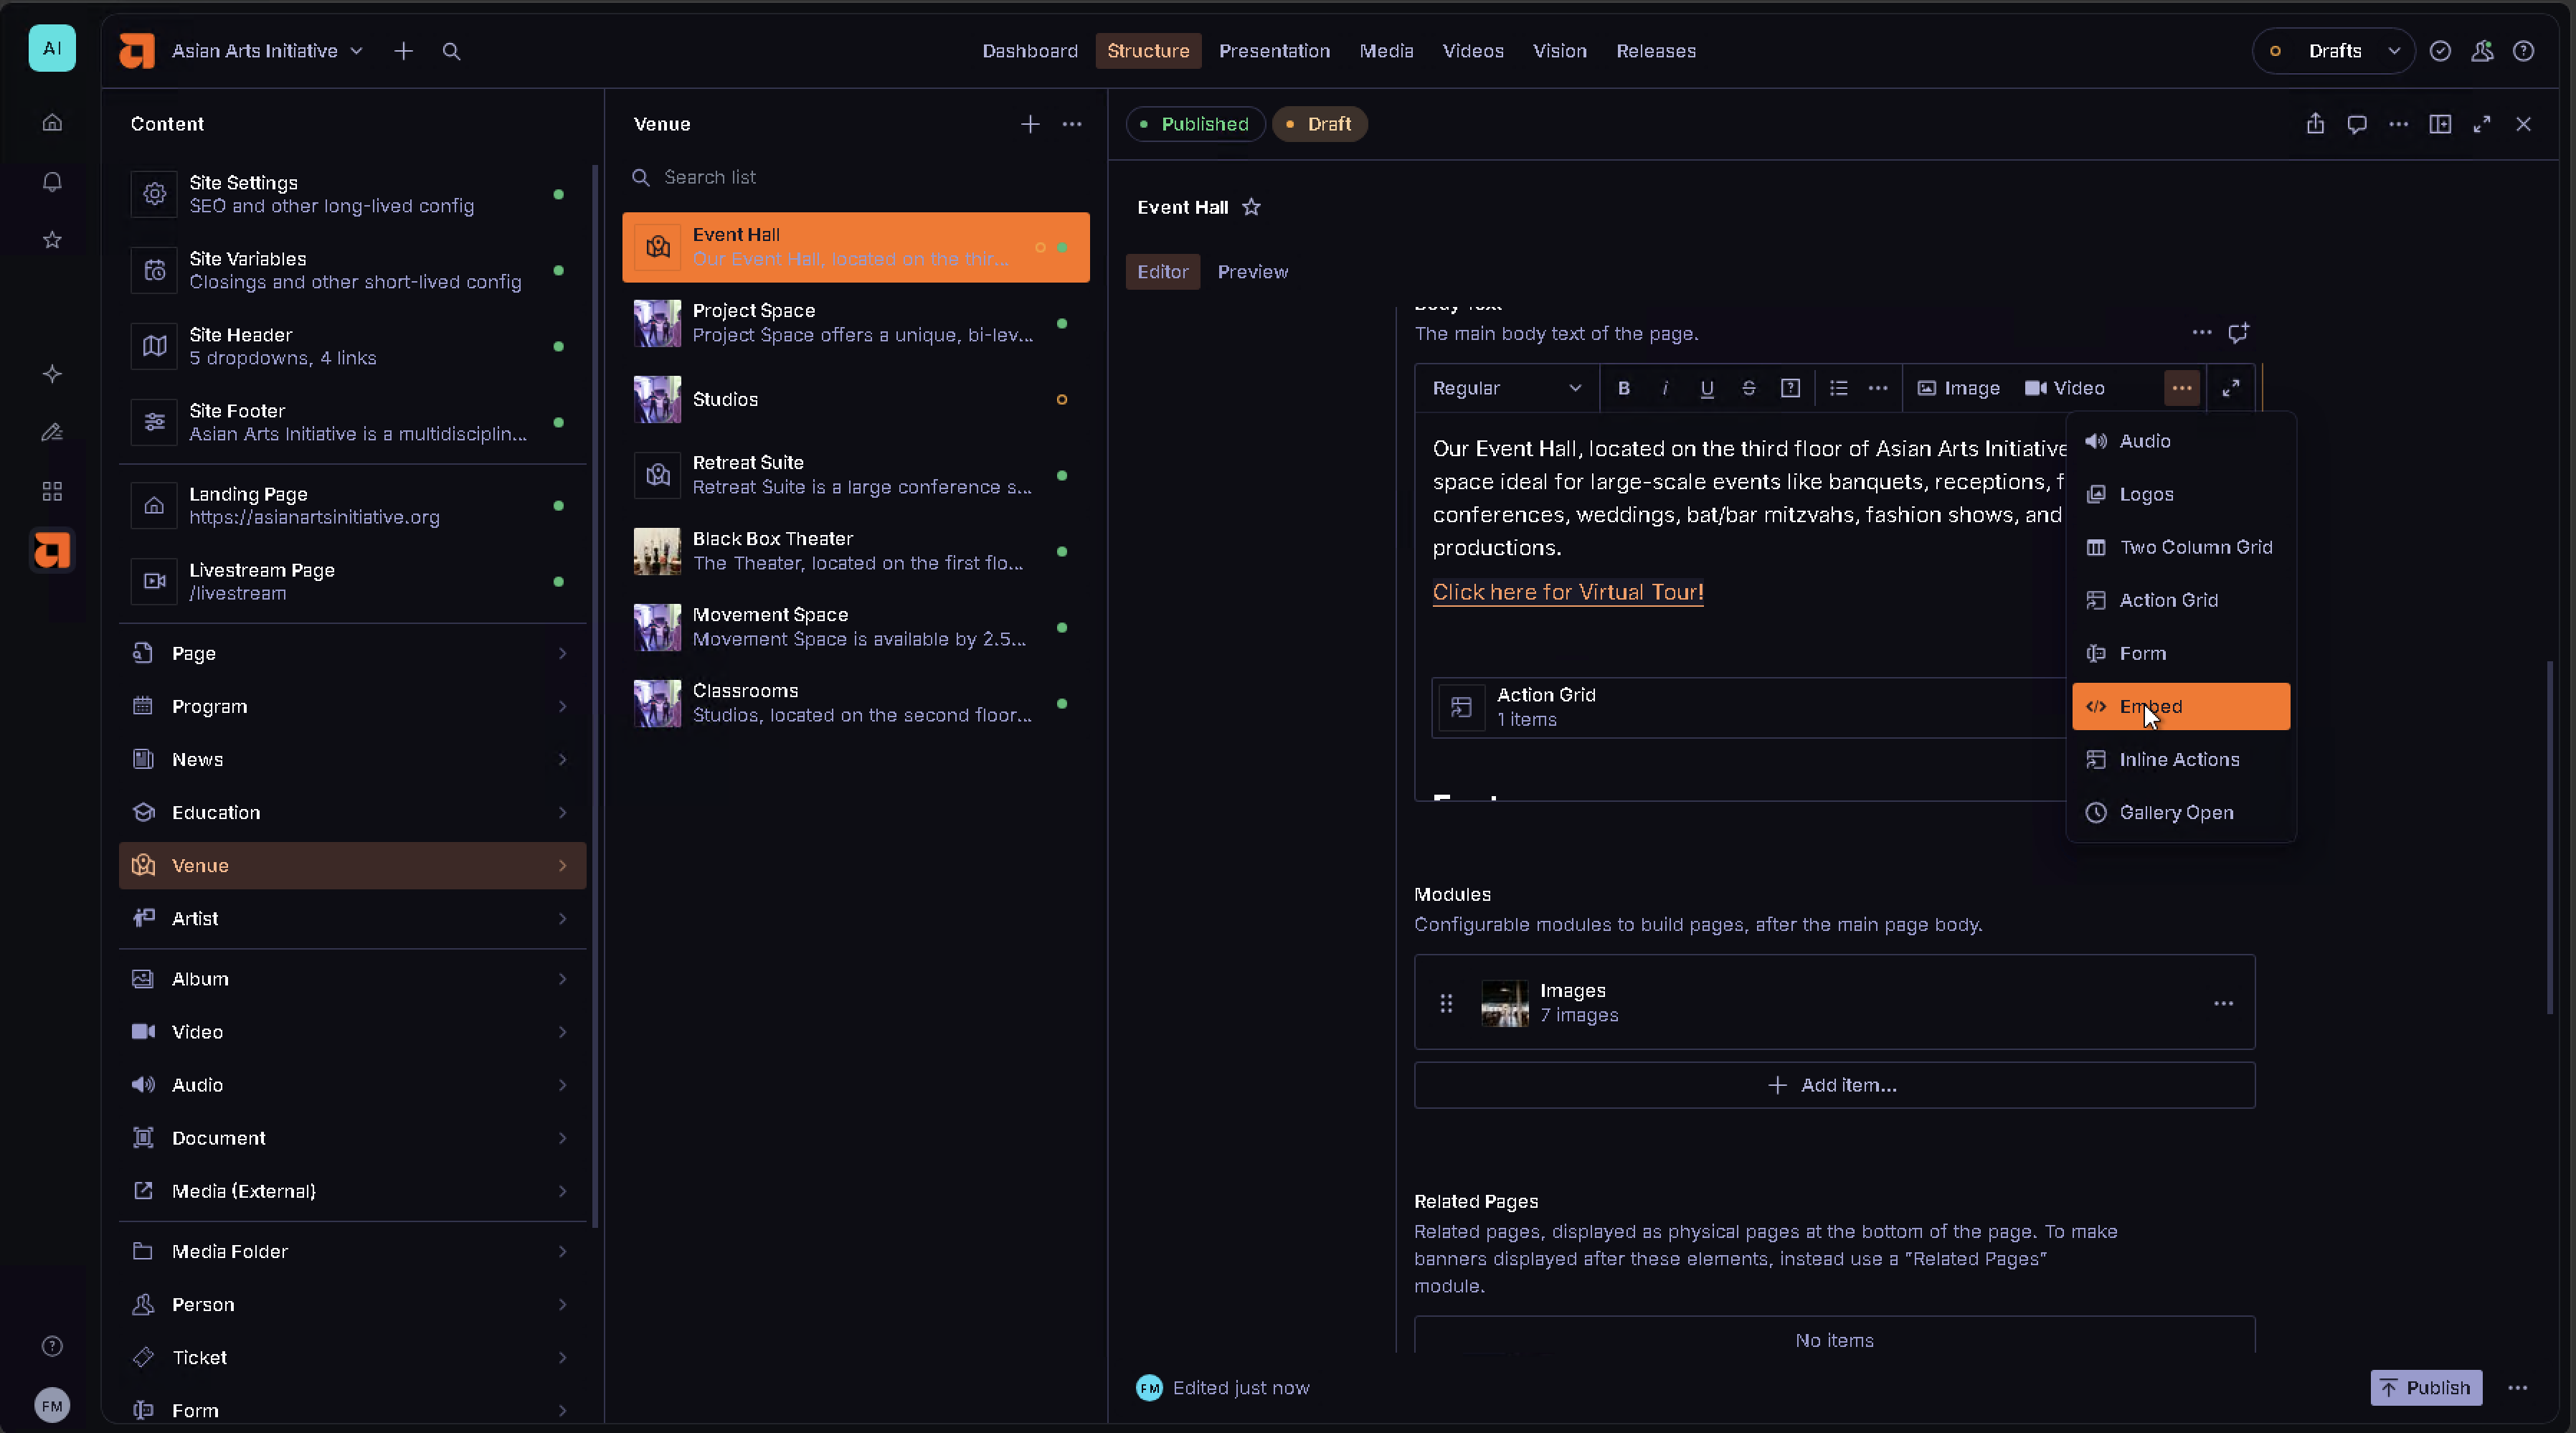2576x1433 pixels.
Task: Switch to the Draft version chip
Action: [x=1319, y=124]
